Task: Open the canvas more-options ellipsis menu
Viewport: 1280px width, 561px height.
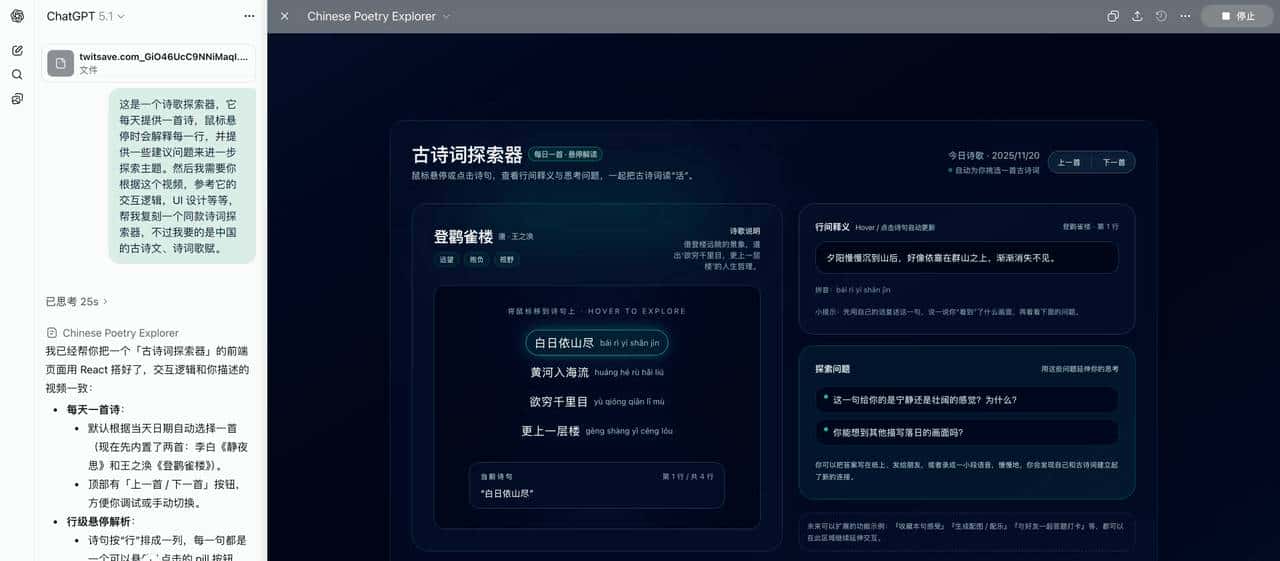Action: click(1185, 16)
